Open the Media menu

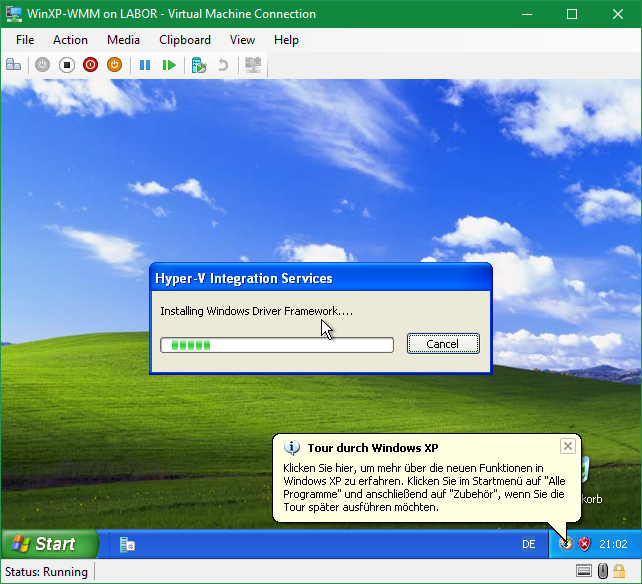(123, 40)
